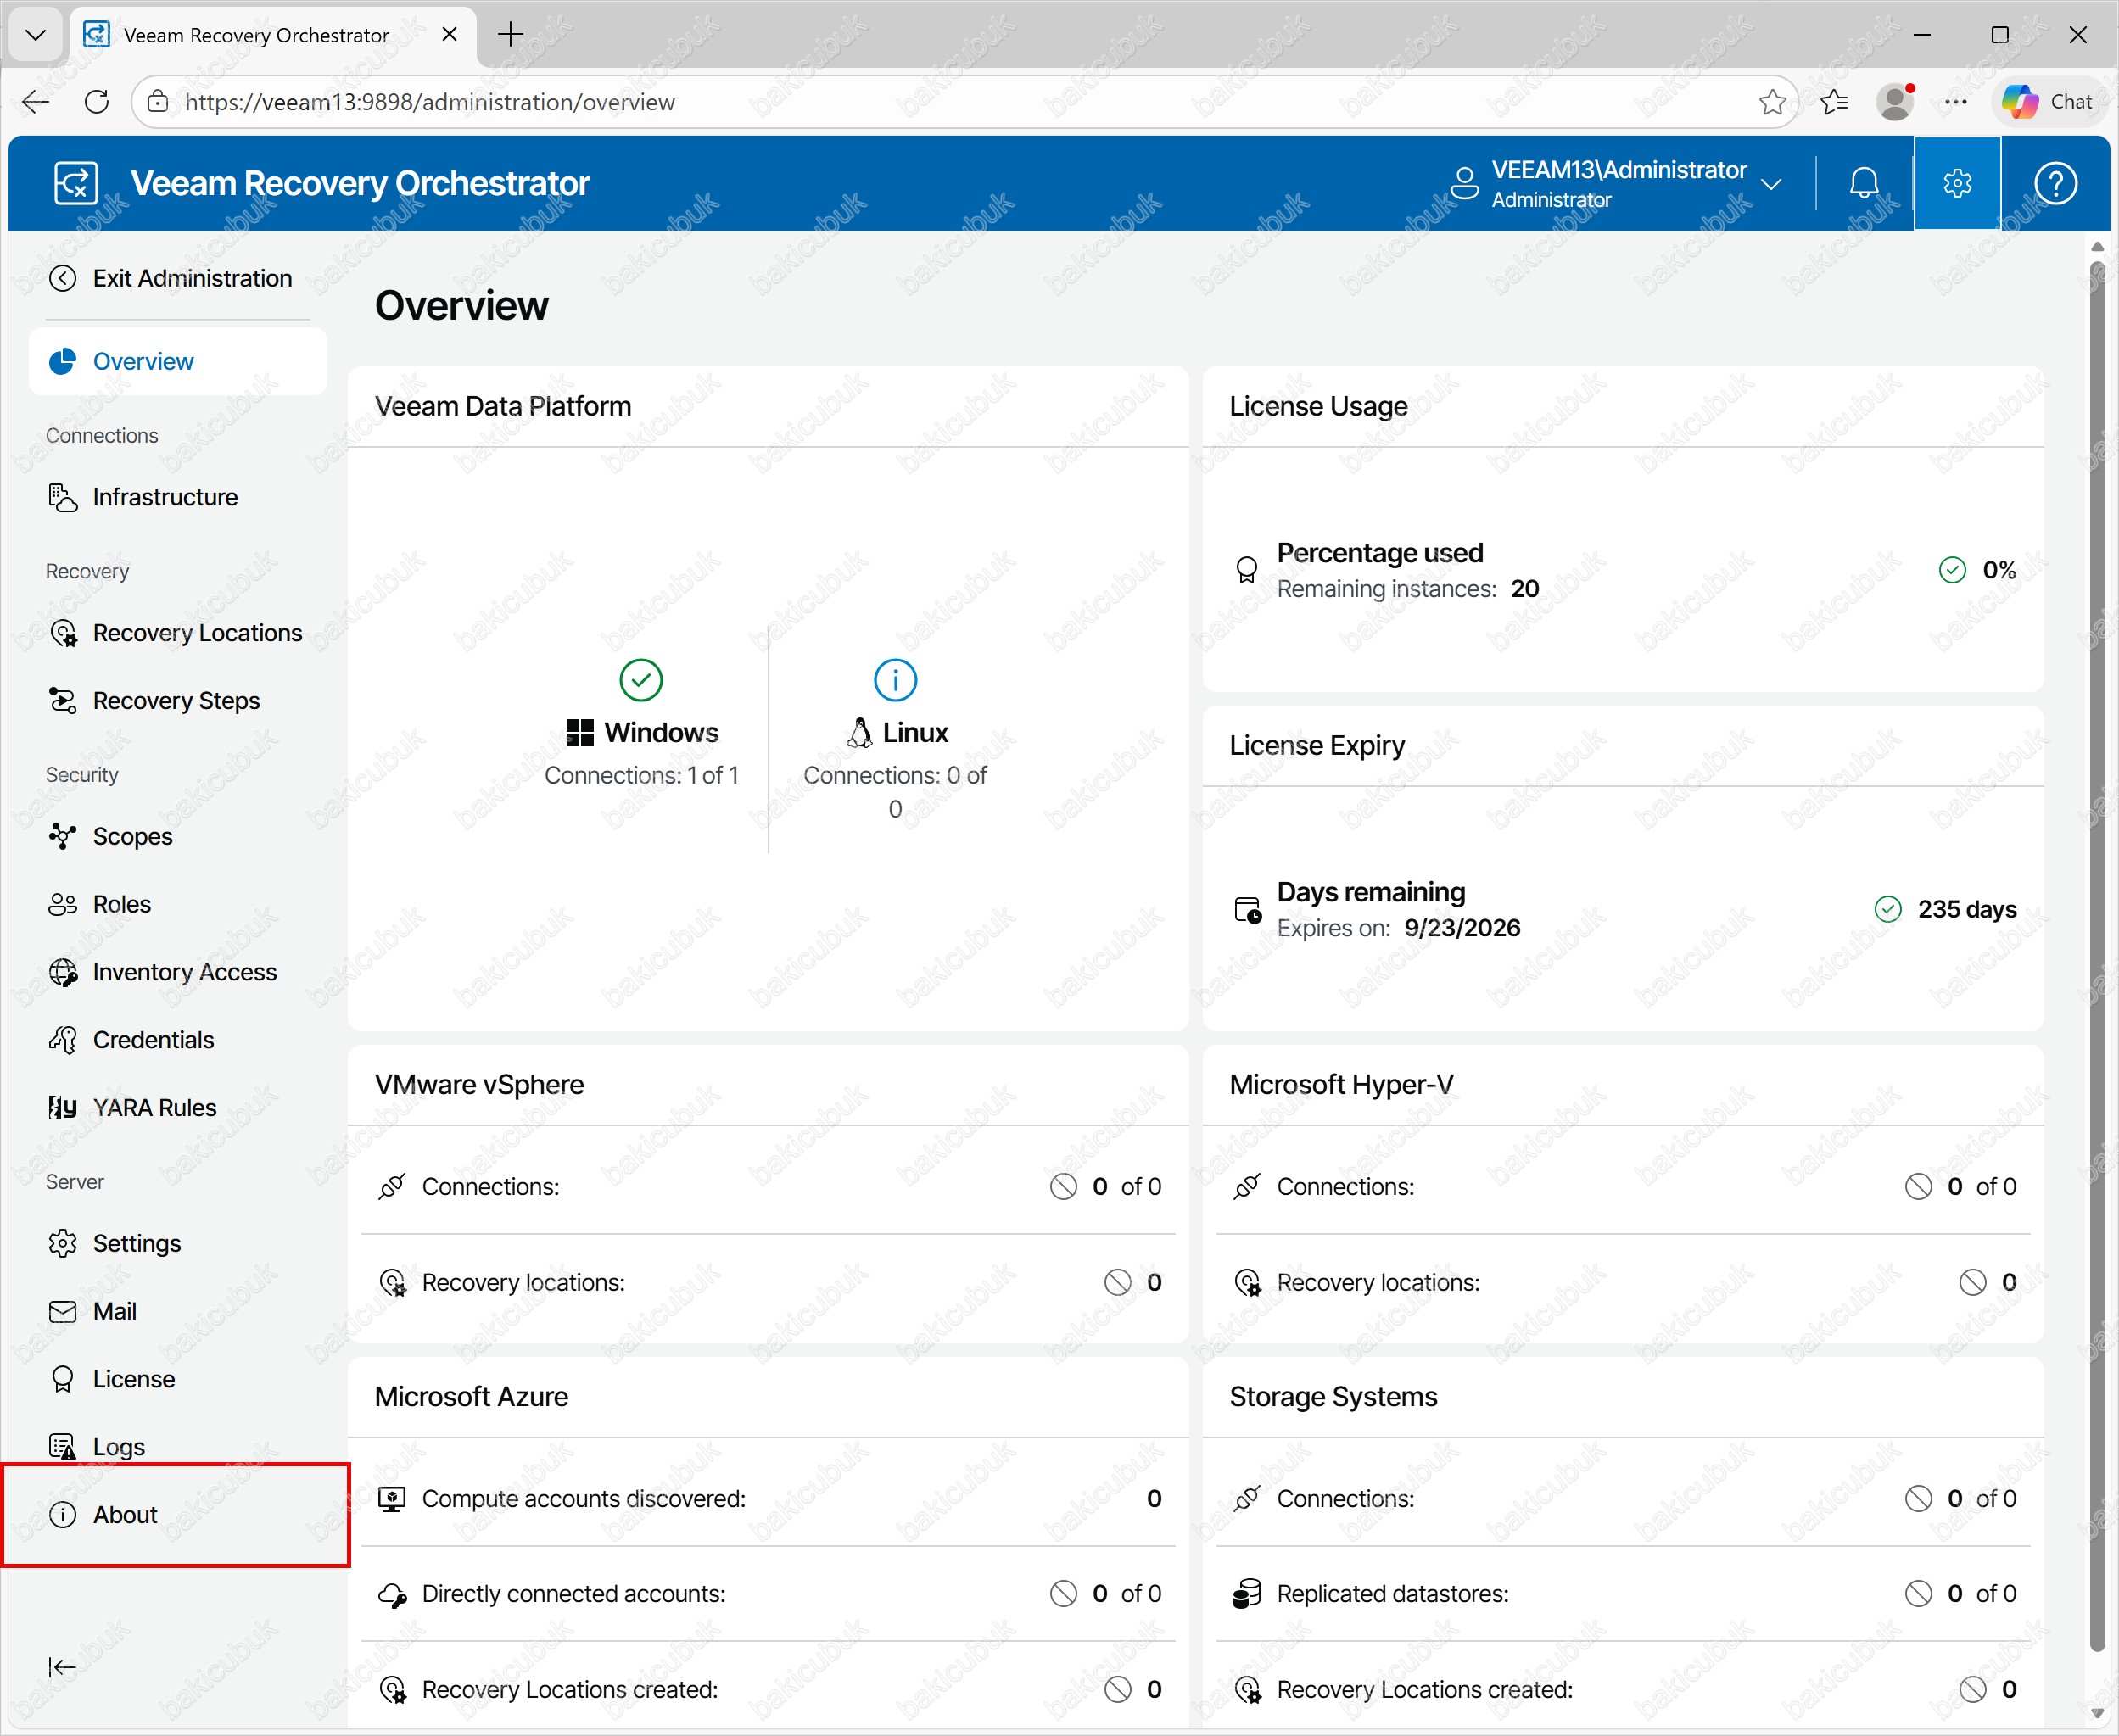
Task: Open the browser tab list chevron
Action: tap(35, 35)
